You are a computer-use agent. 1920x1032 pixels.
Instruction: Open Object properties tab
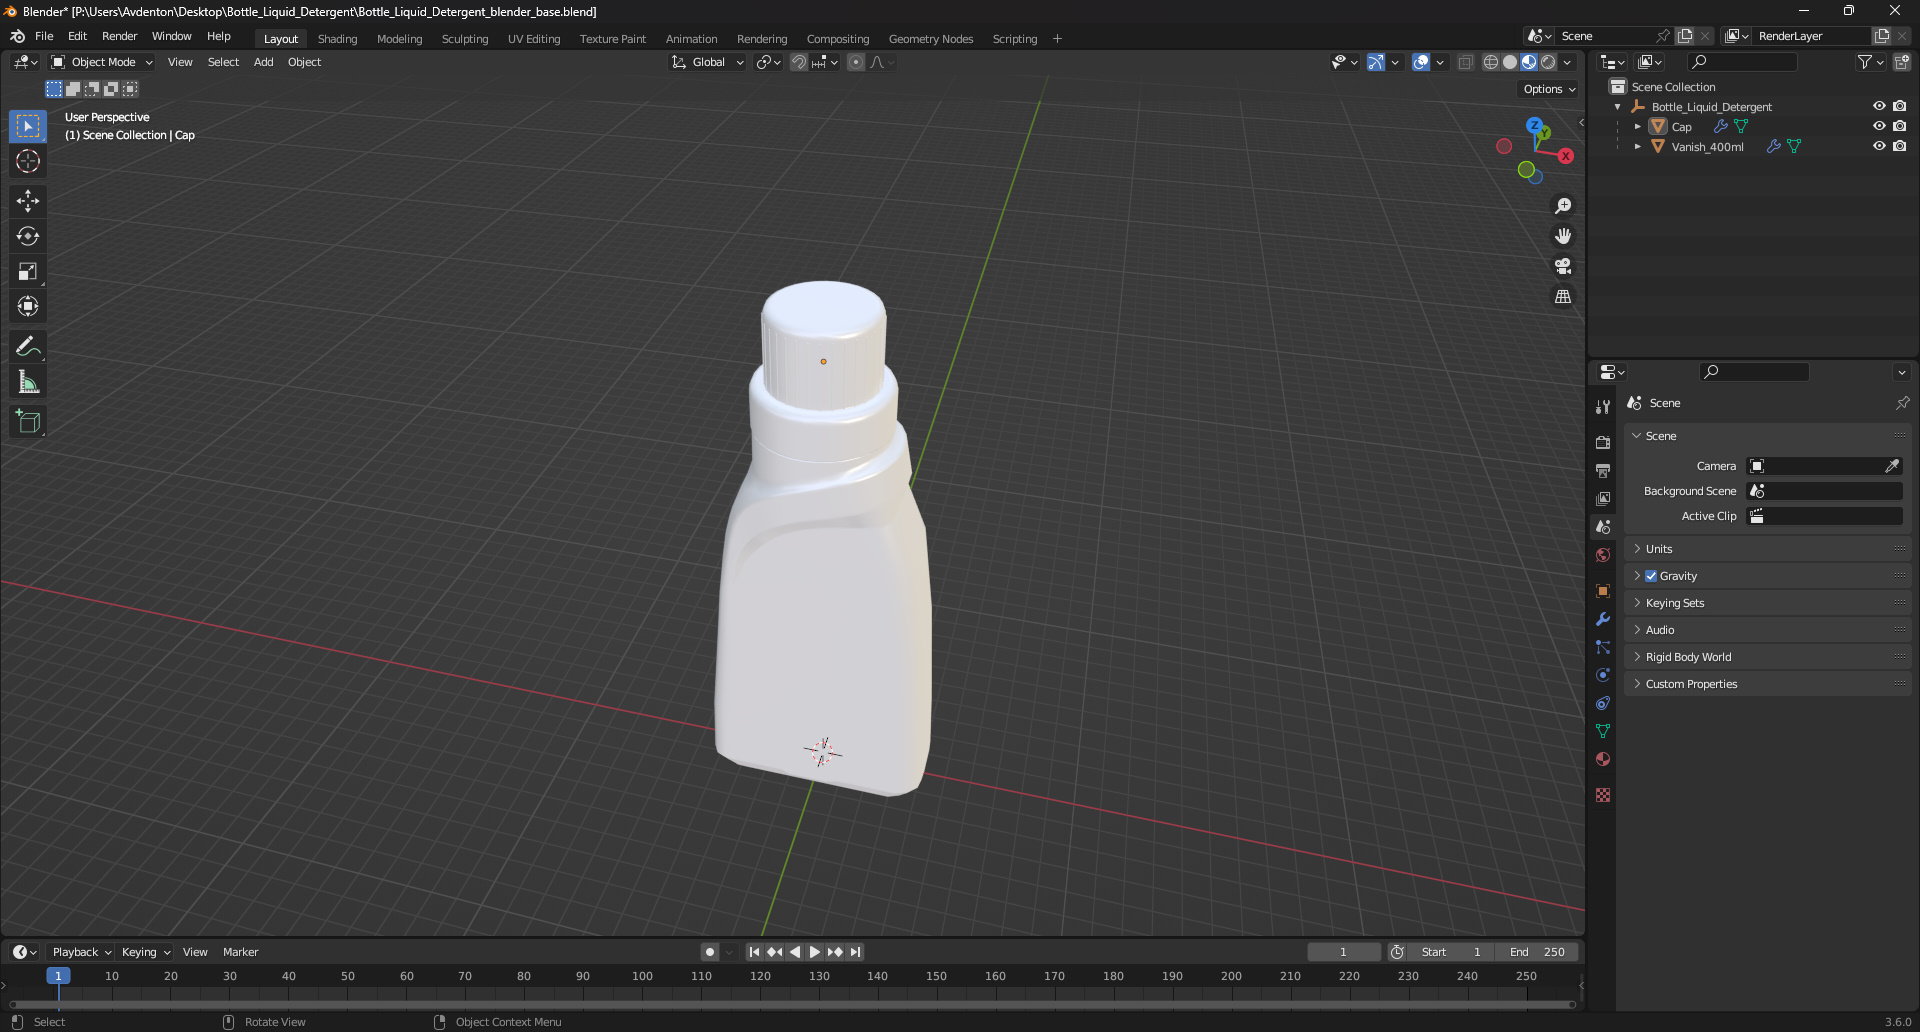coord(1603,591)
